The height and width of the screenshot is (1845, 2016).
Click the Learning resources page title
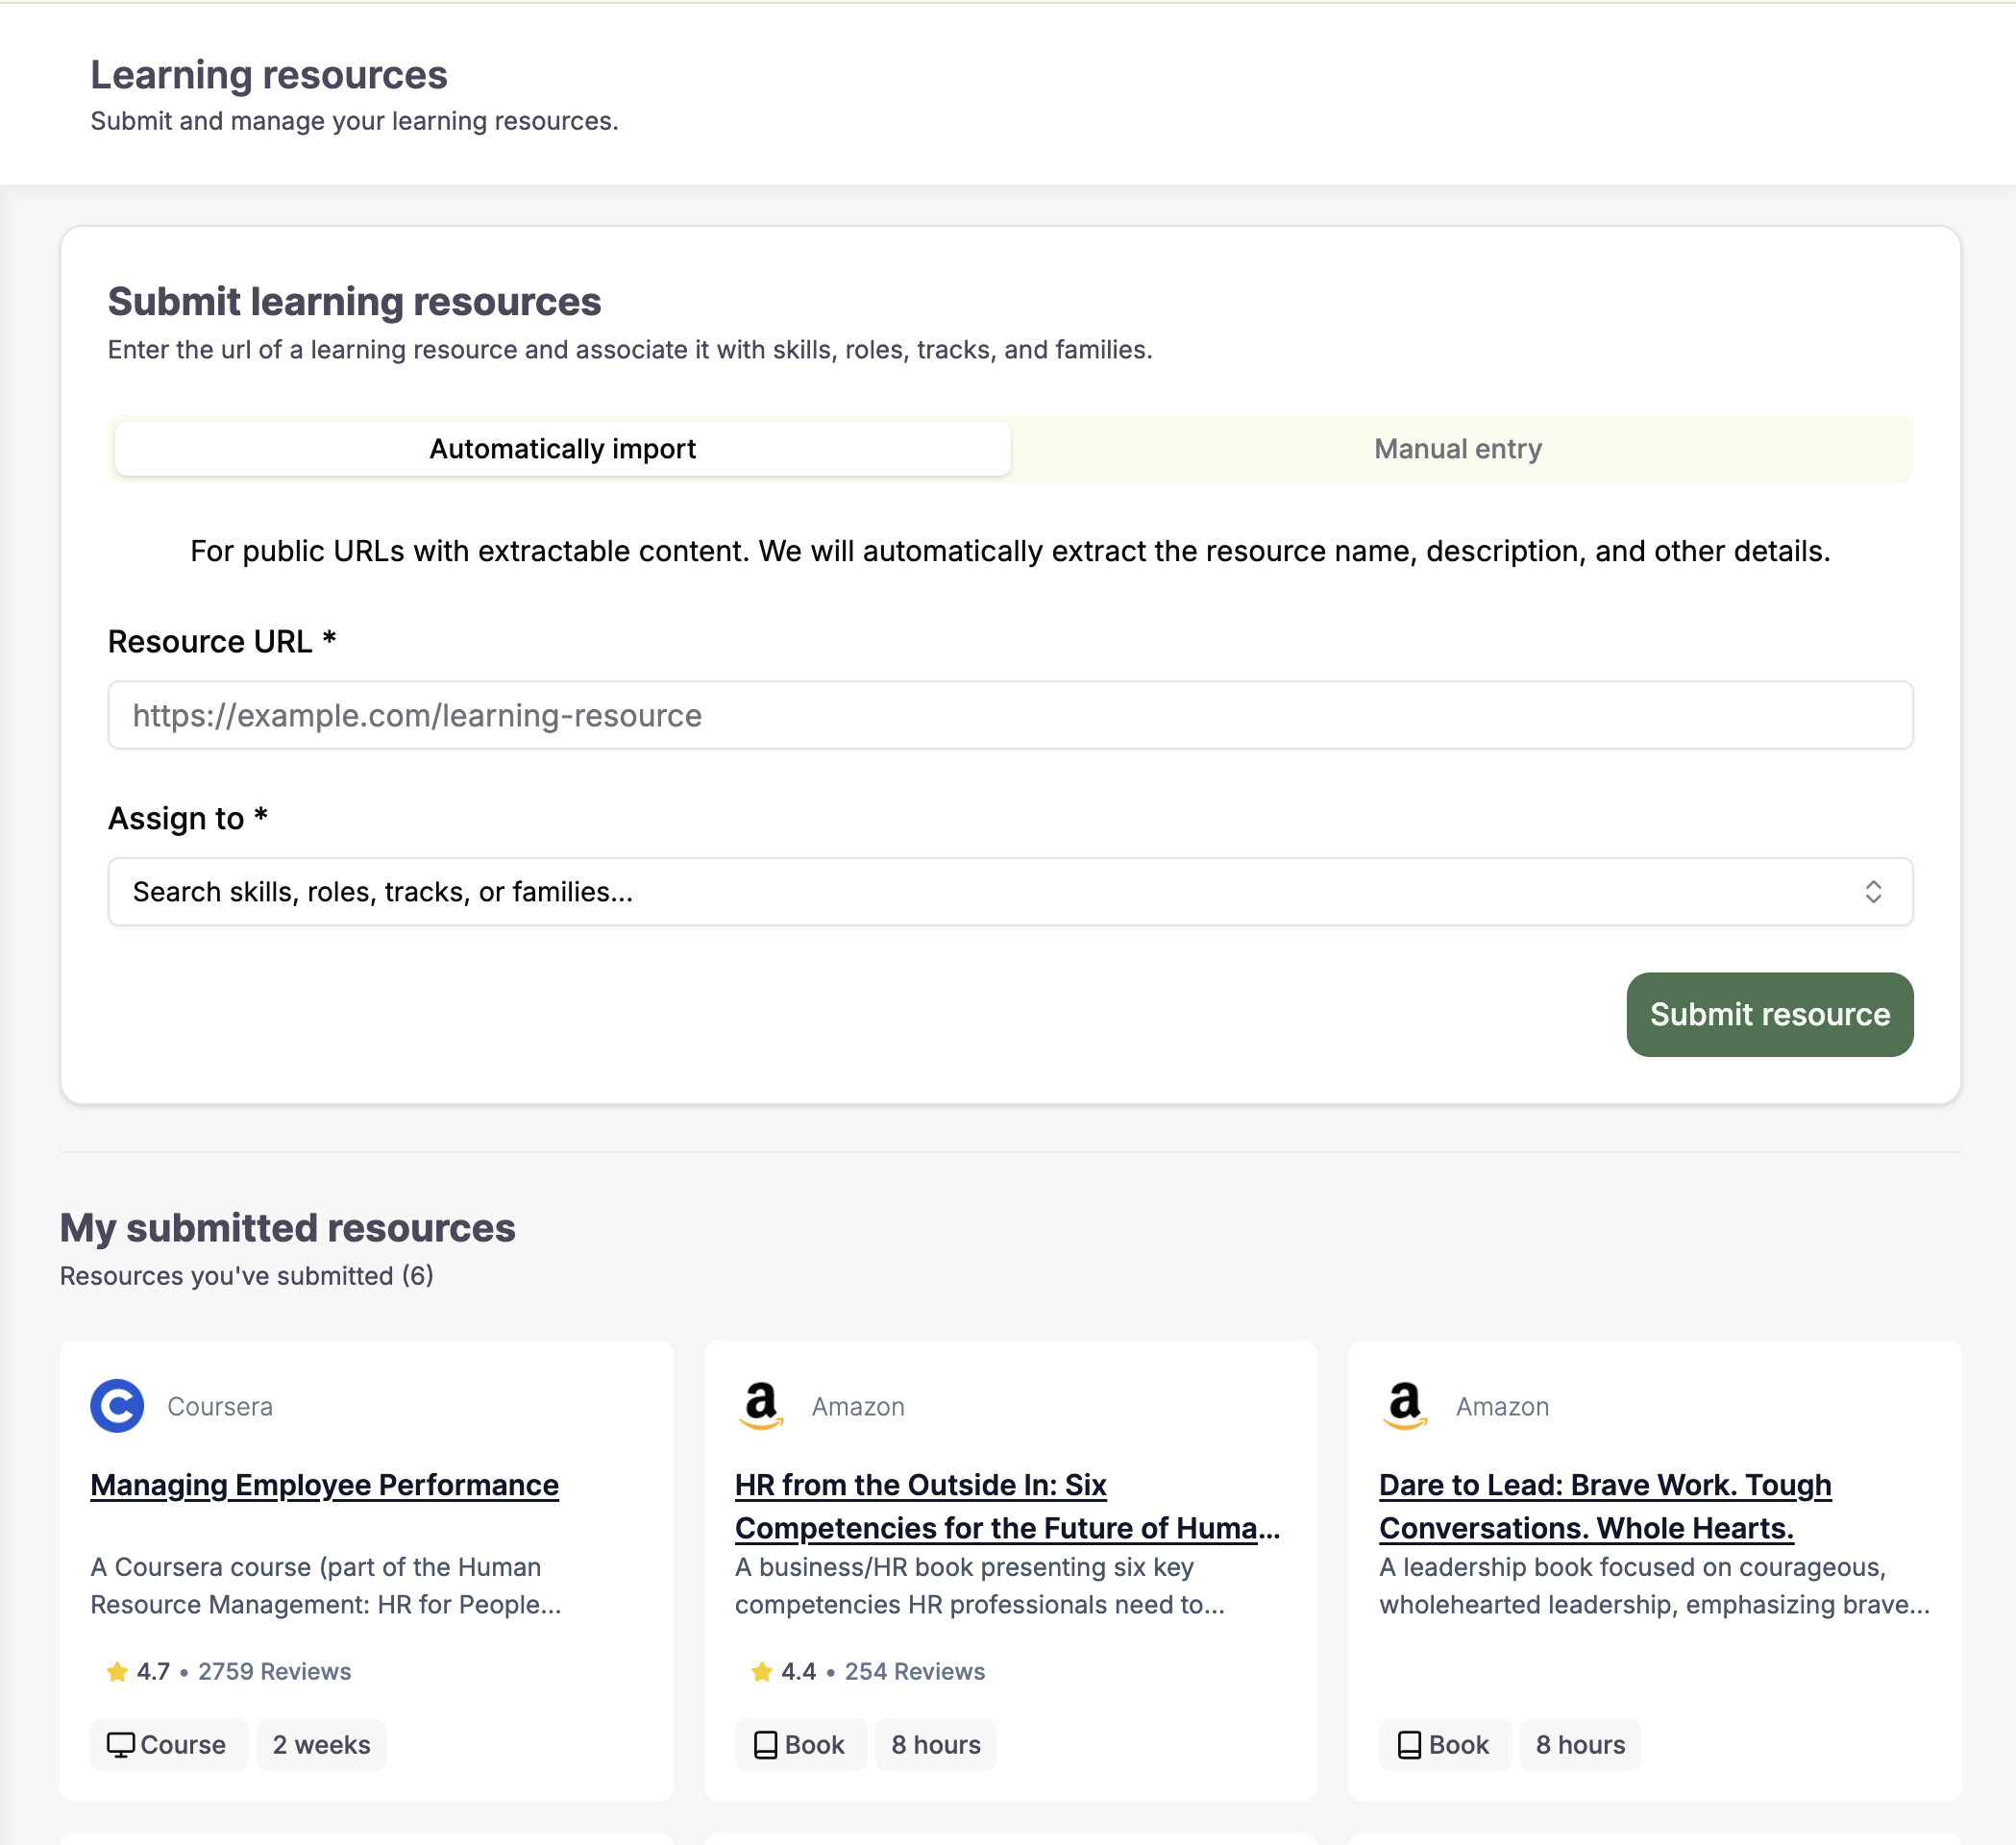(x=269, y=75)
